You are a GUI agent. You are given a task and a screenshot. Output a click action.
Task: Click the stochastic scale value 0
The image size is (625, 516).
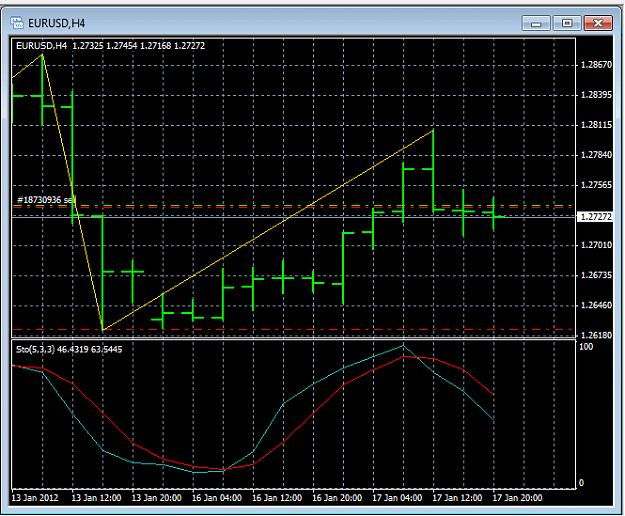pyautogui.click(x=581, y=483)
